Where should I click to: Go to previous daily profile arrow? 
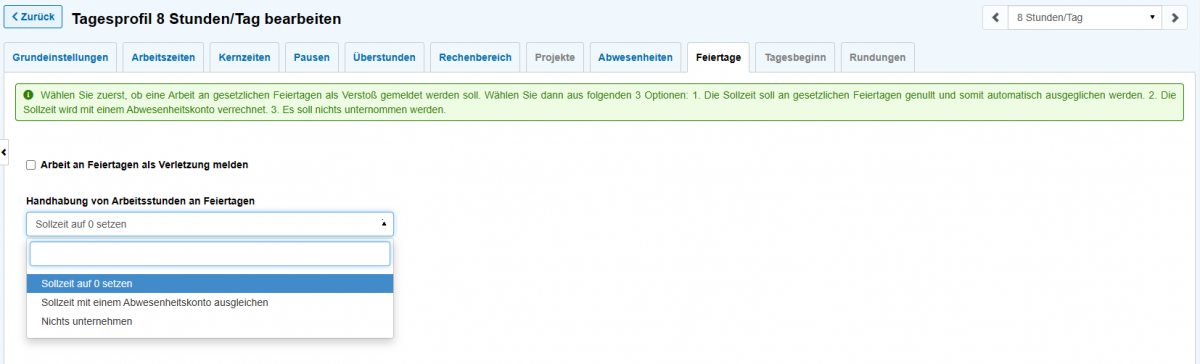point(995,17)
